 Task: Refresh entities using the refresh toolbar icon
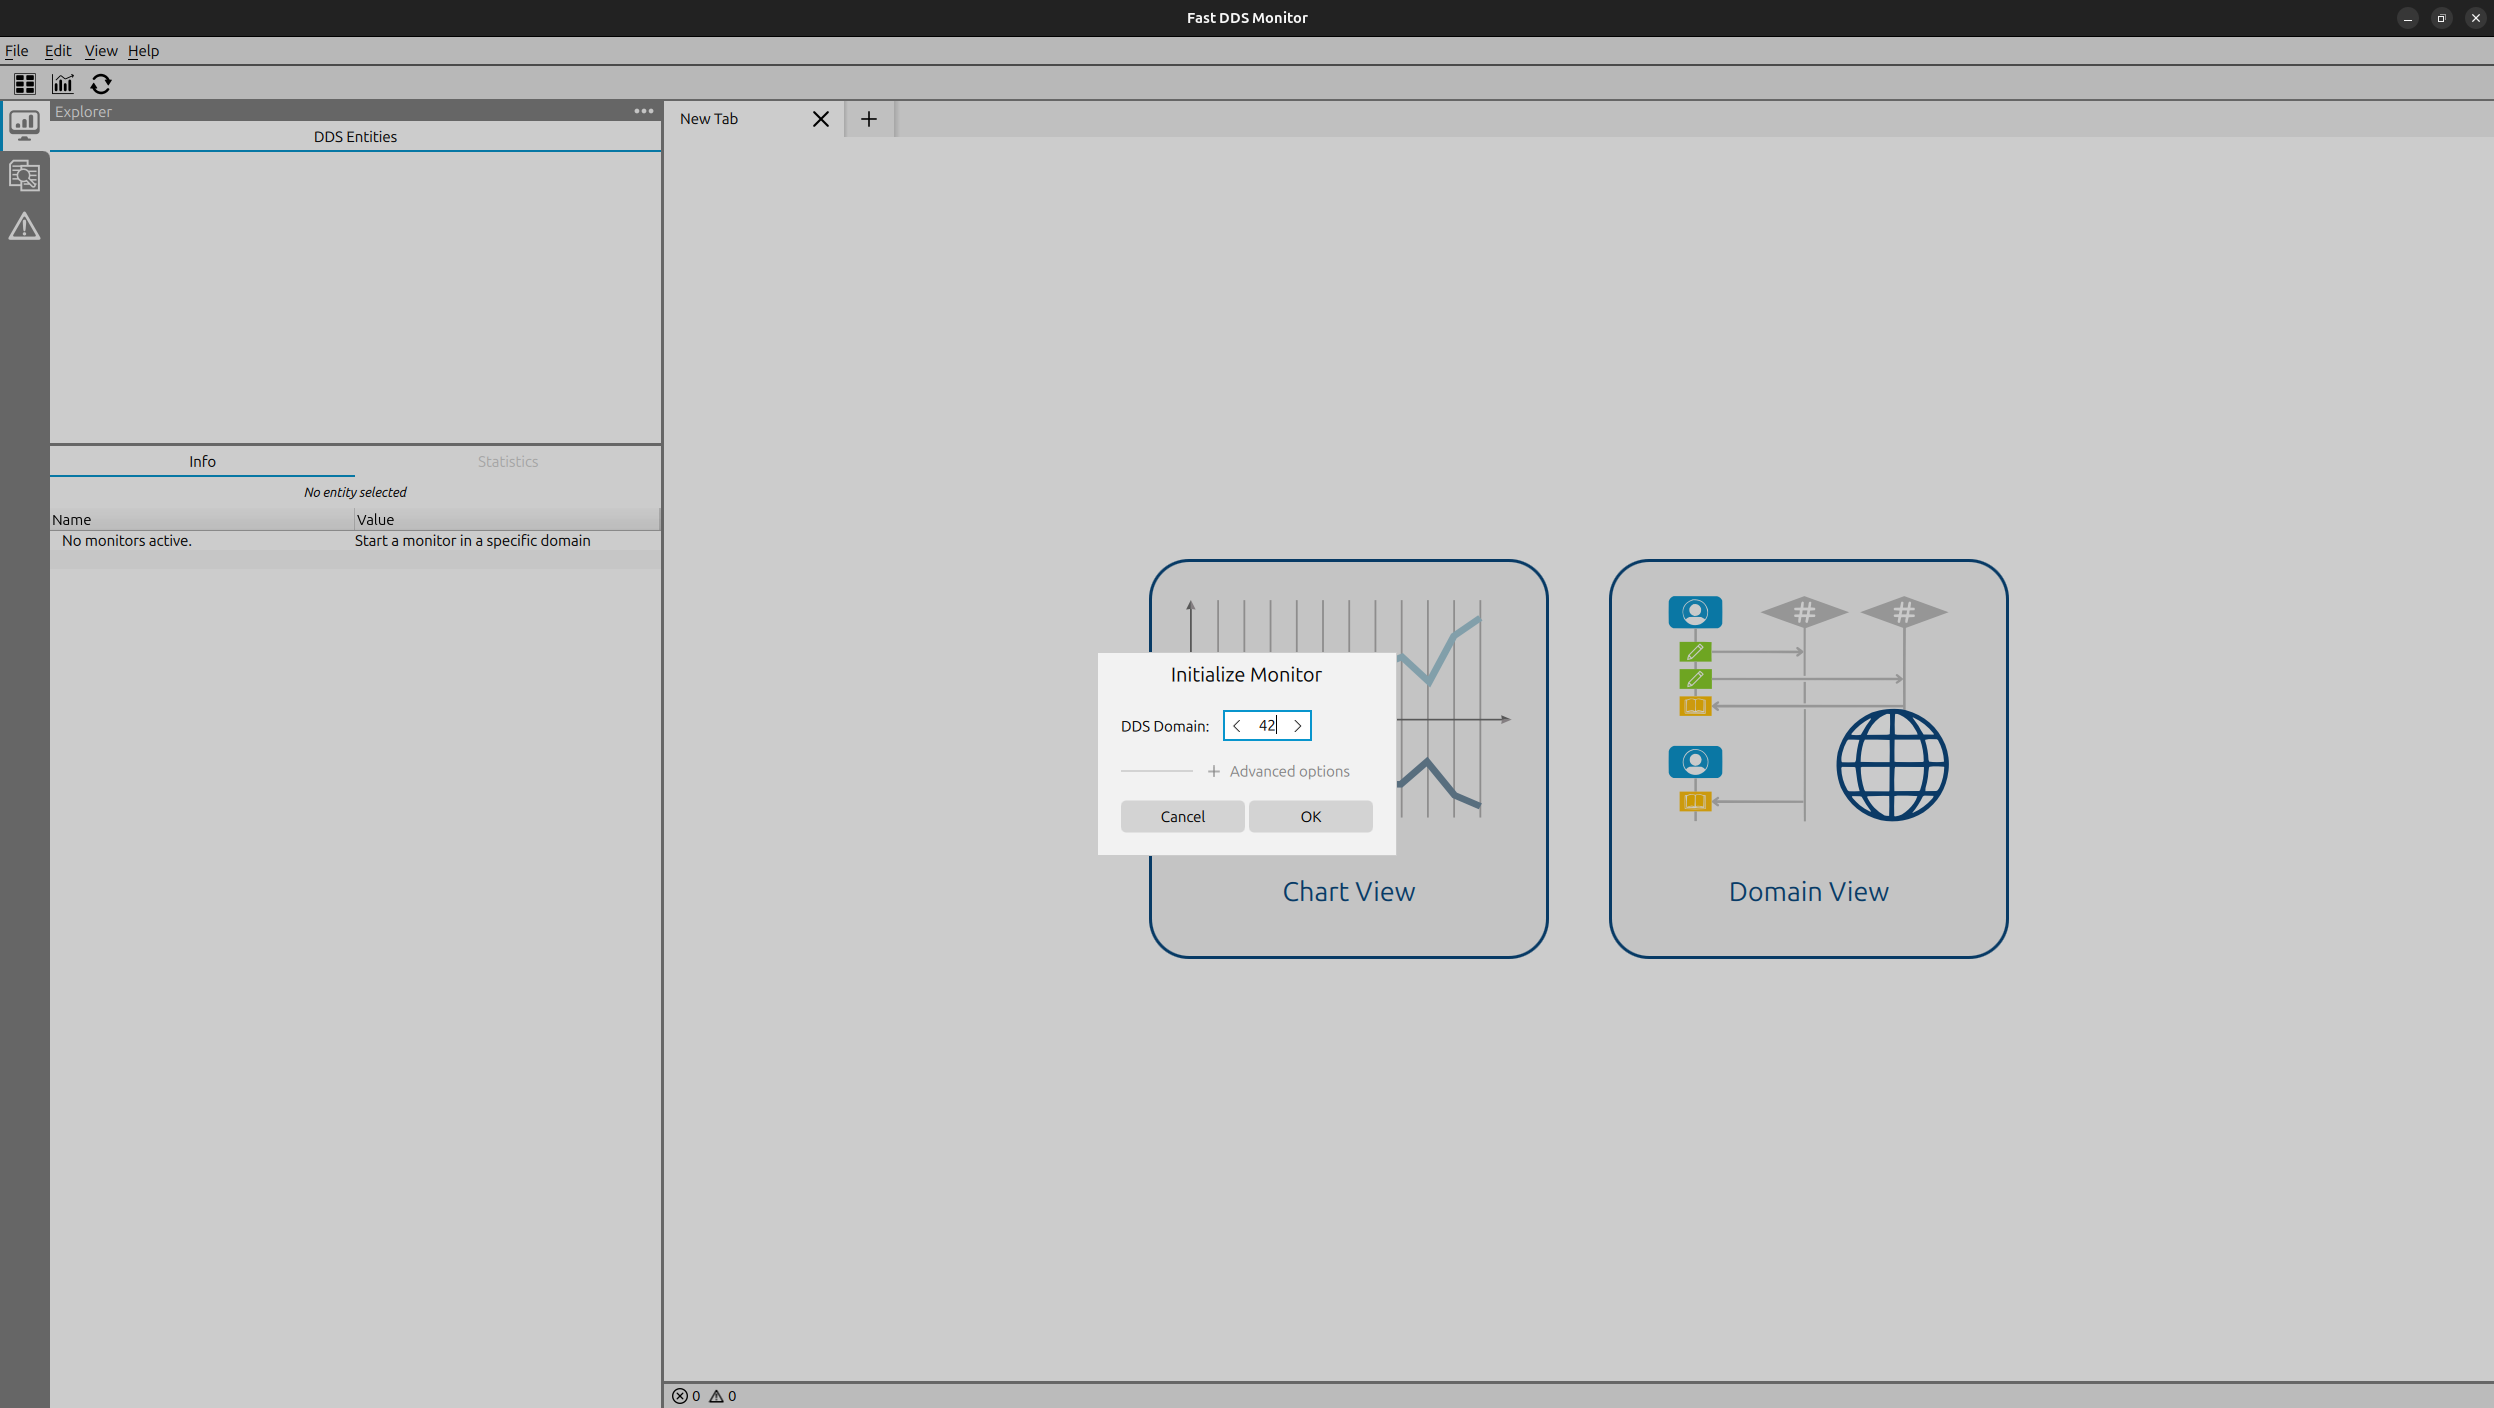pyautogui.click(x=101, y=84)
